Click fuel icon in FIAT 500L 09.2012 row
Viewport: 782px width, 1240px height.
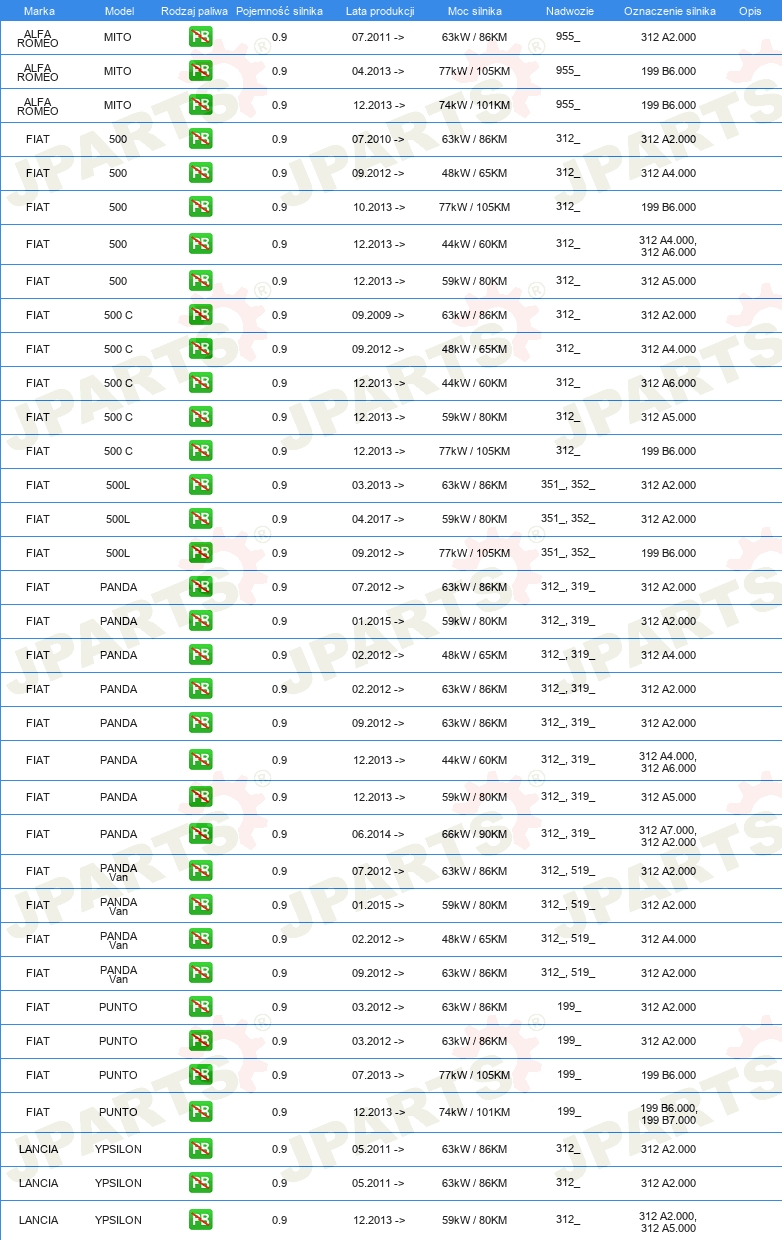200,553
